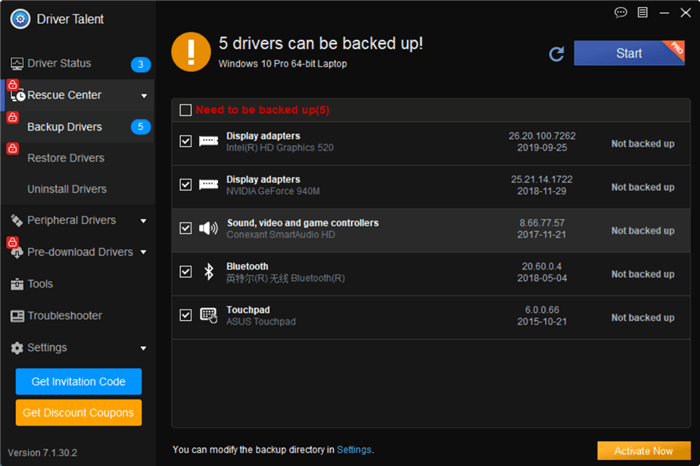
Task: Click the ASUS Touchpad device icon
Action: coord(208,316)
